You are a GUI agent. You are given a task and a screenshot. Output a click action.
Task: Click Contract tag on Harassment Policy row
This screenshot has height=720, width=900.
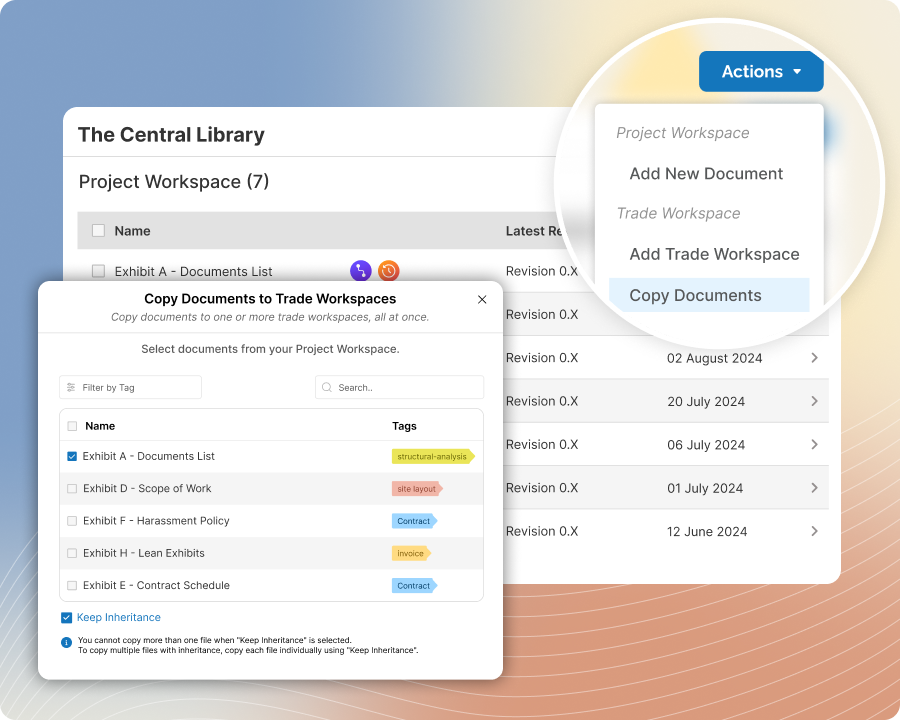click(x=414, y=521)
